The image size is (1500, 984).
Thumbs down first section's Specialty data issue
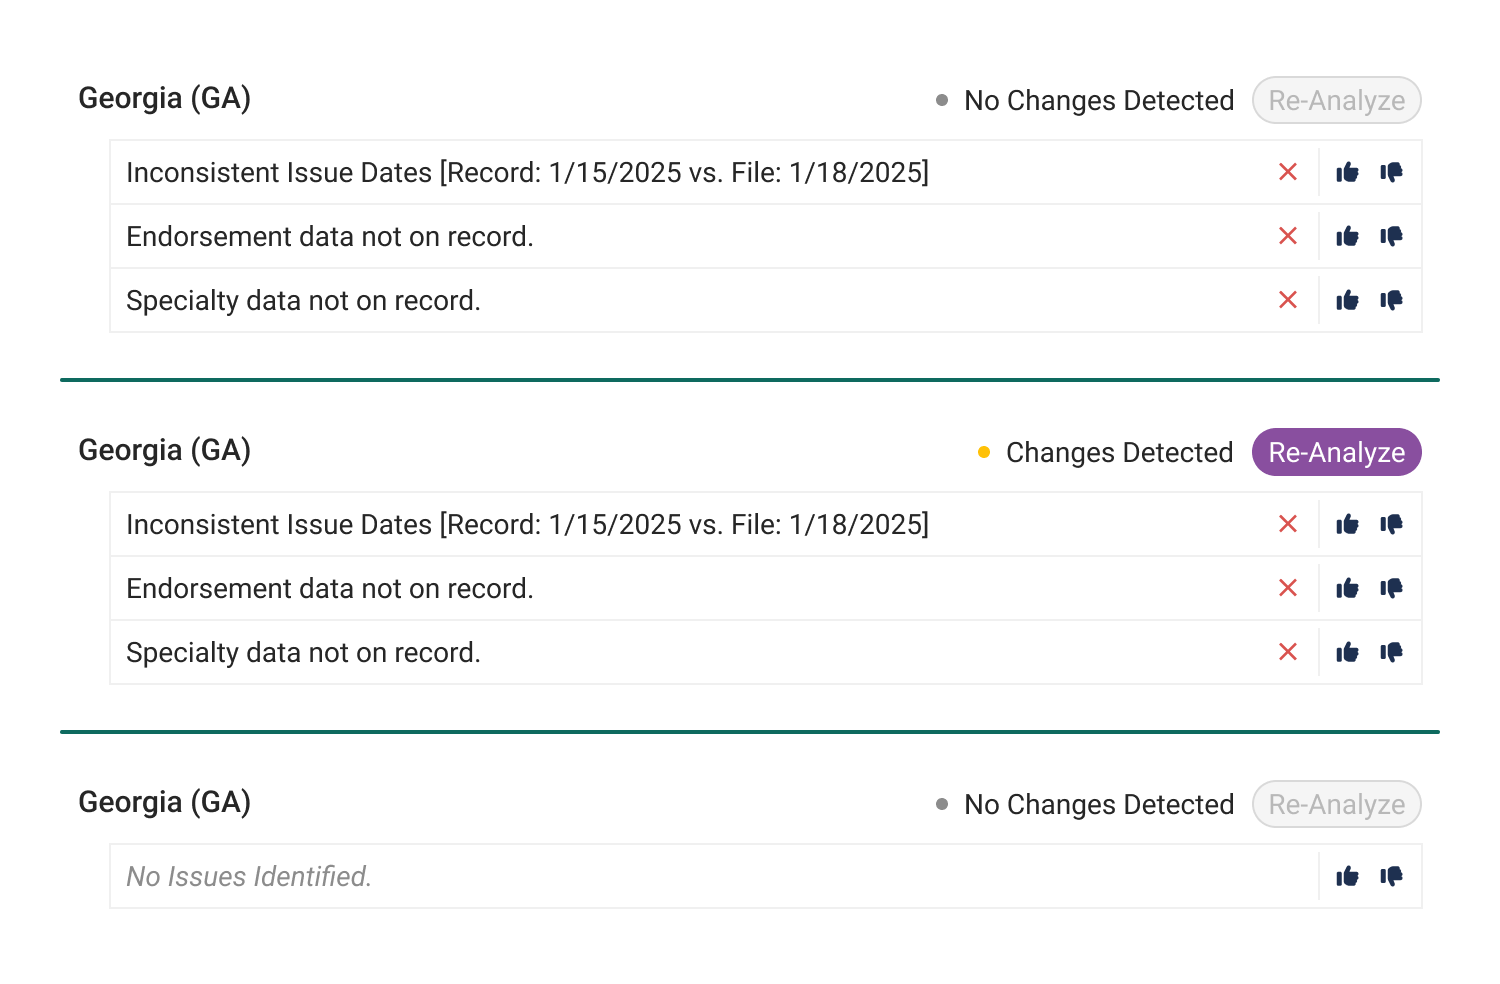click(1391, 300)
